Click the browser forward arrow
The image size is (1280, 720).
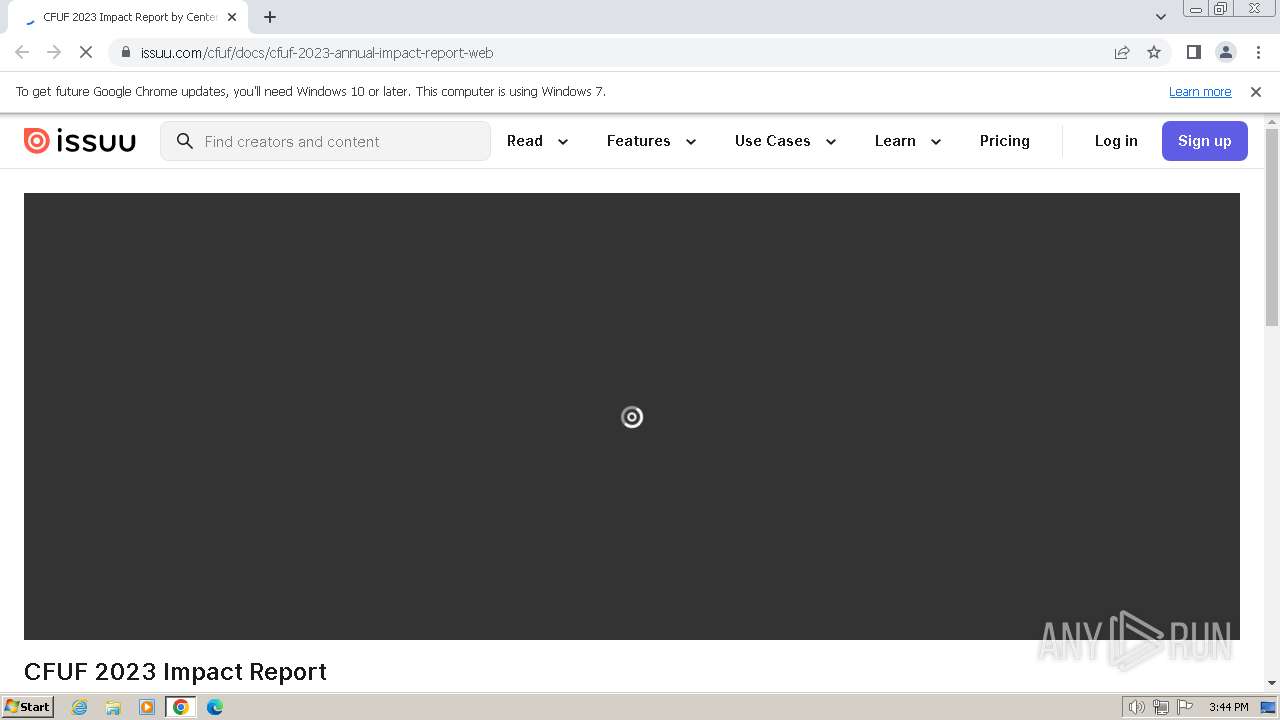54,52
